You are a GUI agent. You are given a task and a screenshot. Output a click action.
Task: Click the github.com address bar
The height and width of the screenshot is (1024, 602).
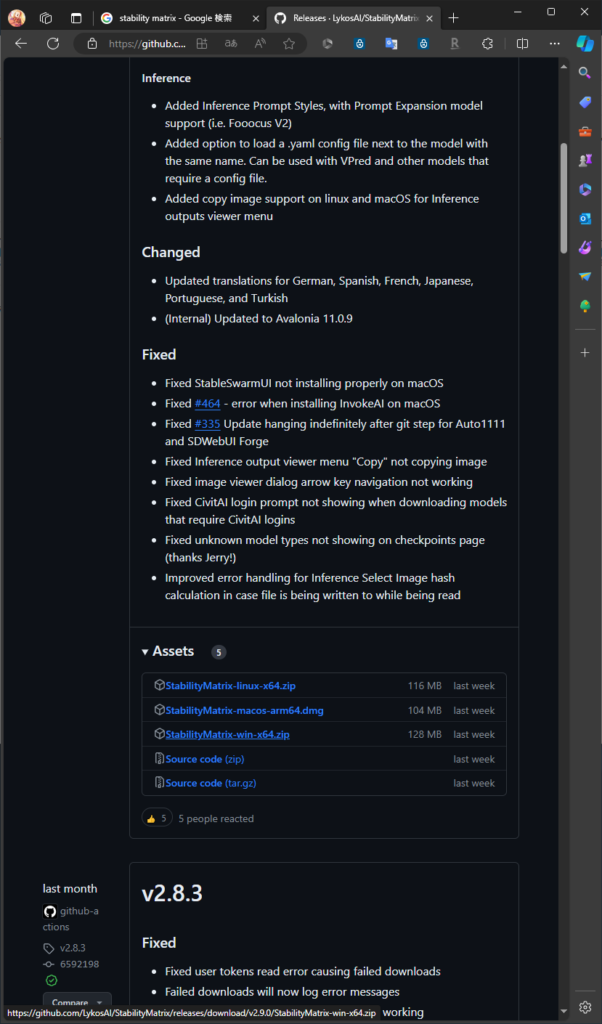pyautogui.click(x=148, y=44)
